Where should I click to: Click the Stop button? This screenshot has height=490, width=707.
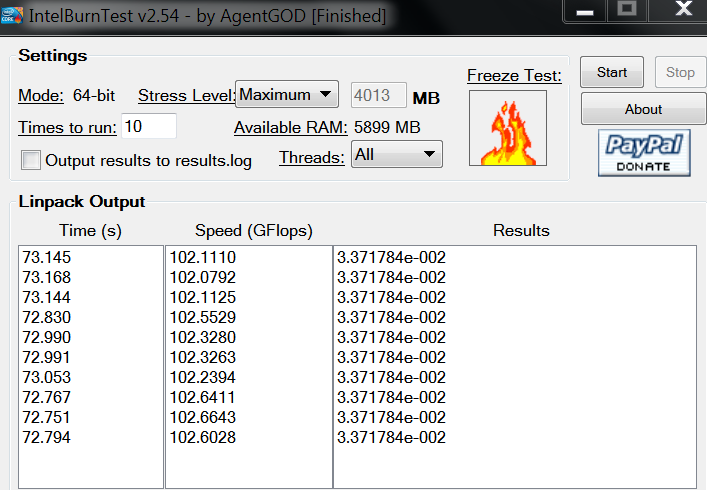pos(680,72)
